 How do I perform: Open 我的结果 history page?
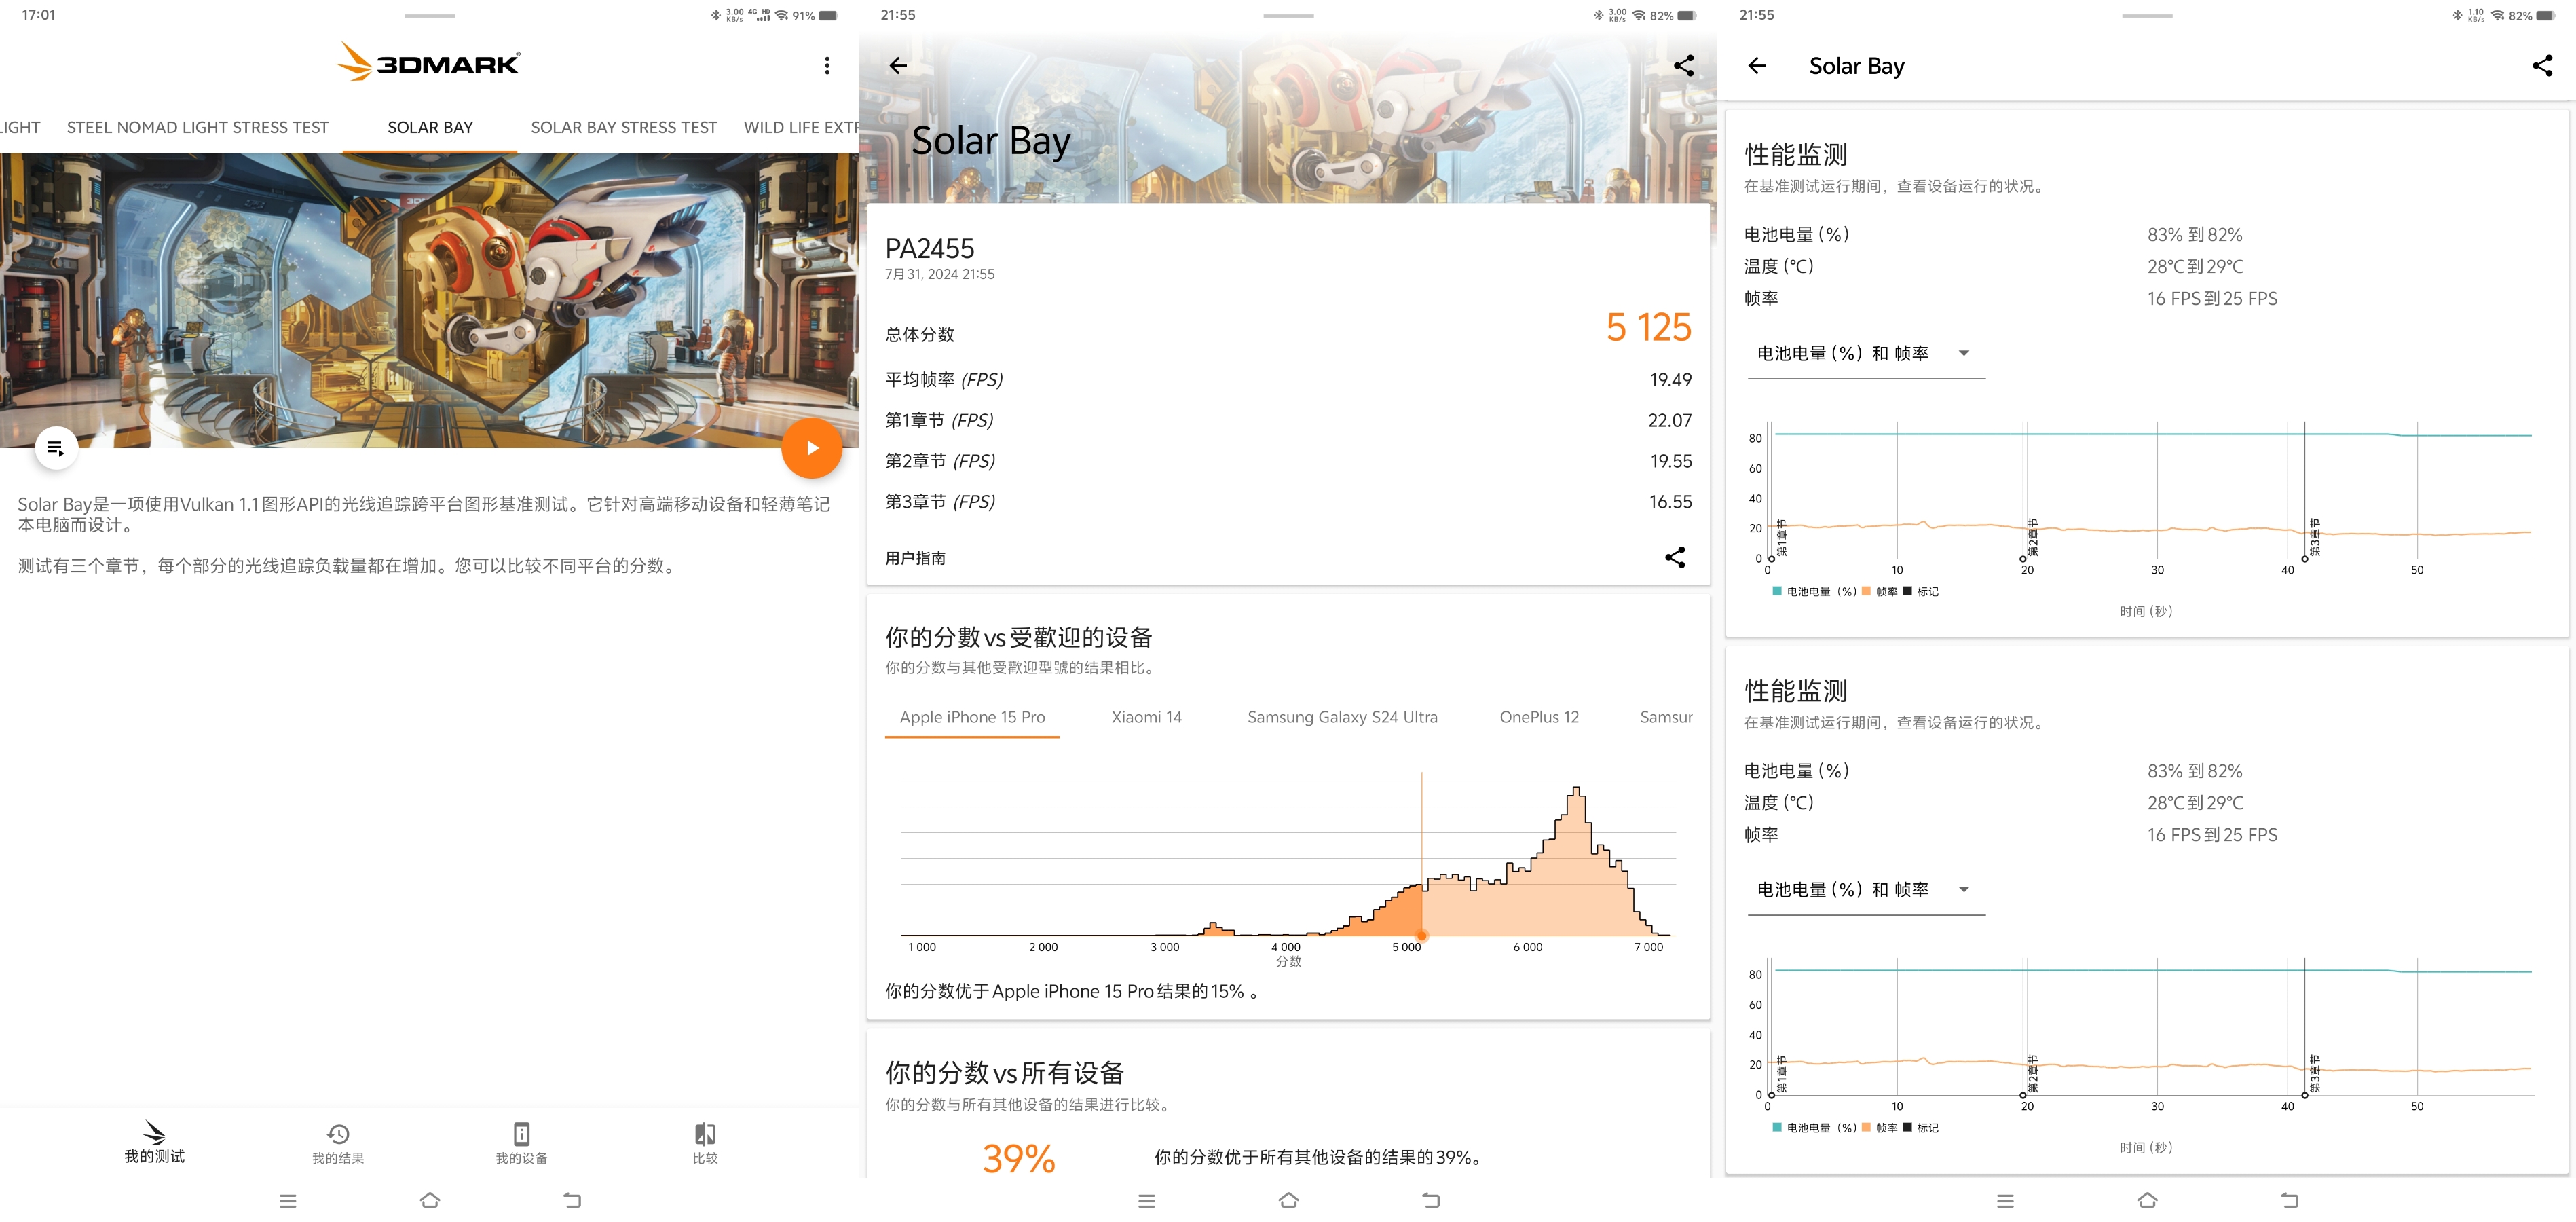338,1143
